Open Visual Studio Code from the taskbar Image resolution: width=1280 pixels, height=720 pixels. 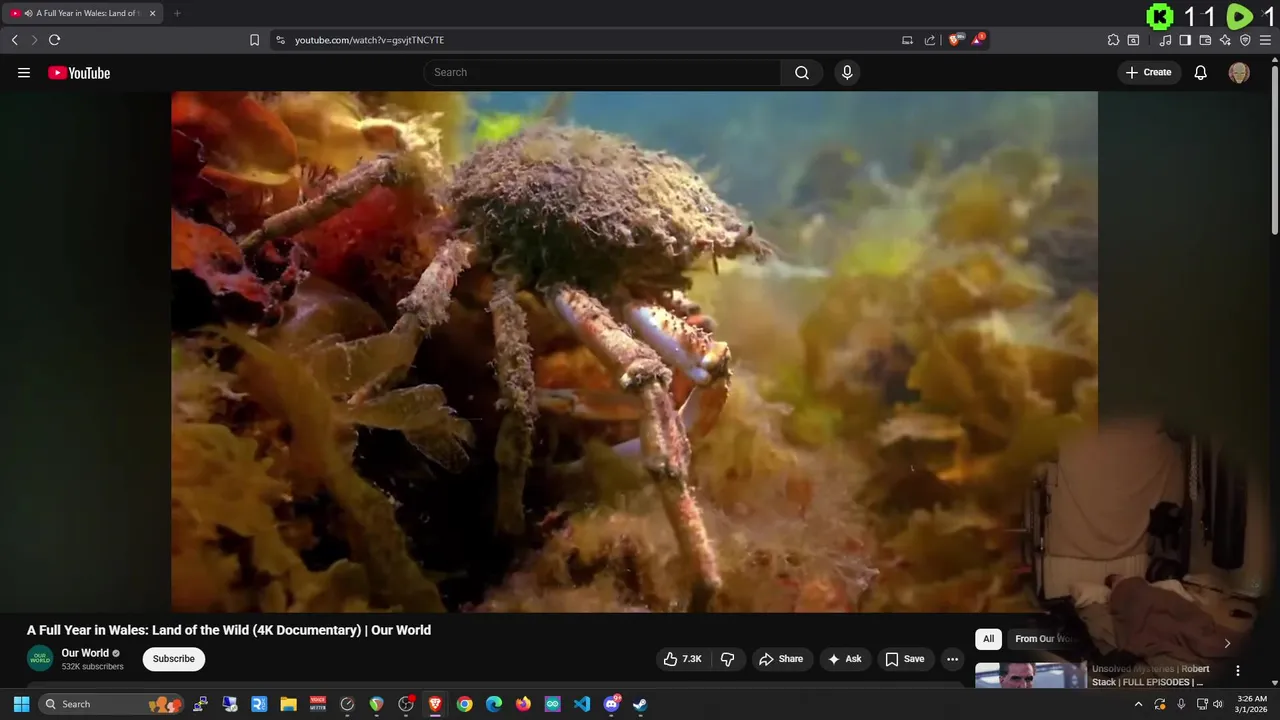[582, 704]
